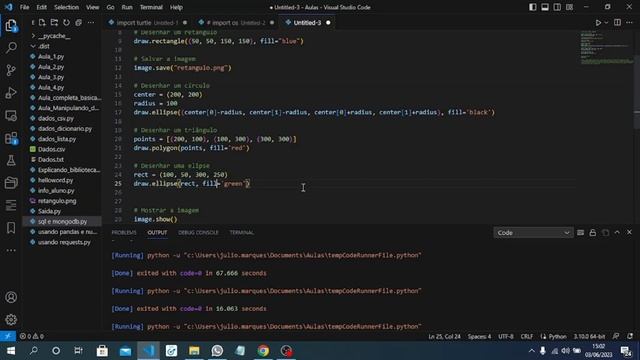640x360 pixels.
Task: Open the Testing flask view
Action: [x=11, y=160]
